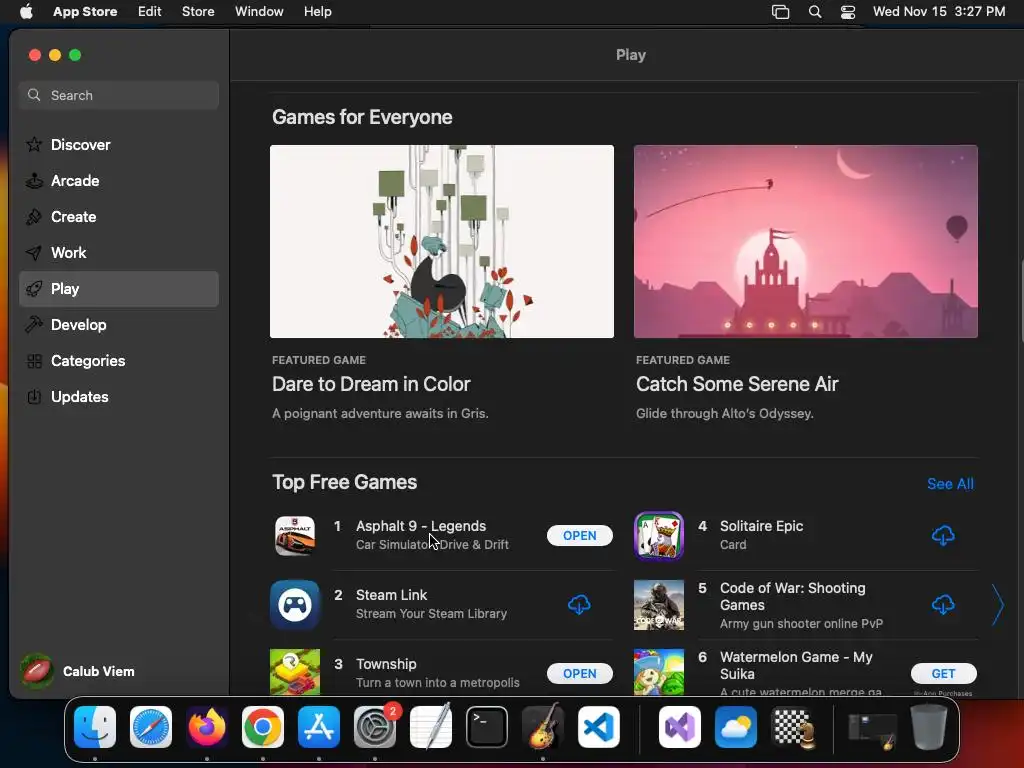Launch Firefox from the Dock
The height and width of the screenshot is (768, 1024).
click(207, 727)
